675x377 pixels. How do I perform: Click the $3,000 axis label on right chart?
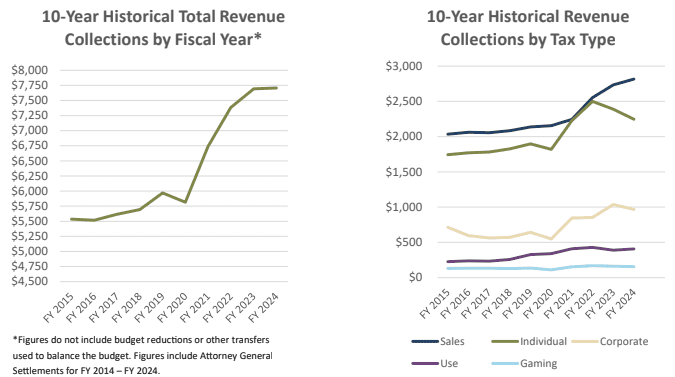pyautogui.click(x=404, y=66)
